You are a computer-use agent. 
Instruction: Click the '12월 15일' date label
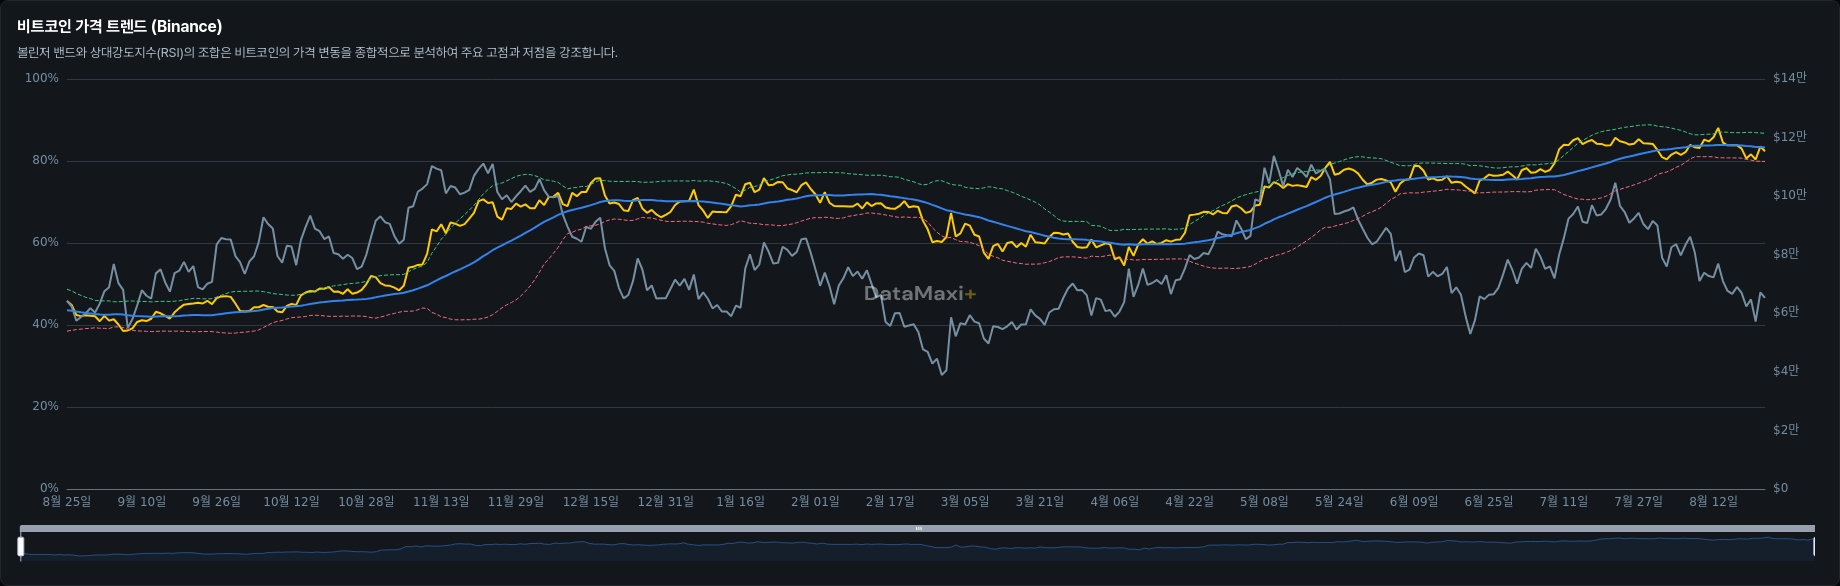pyautogui.click(x=591, y=502)
